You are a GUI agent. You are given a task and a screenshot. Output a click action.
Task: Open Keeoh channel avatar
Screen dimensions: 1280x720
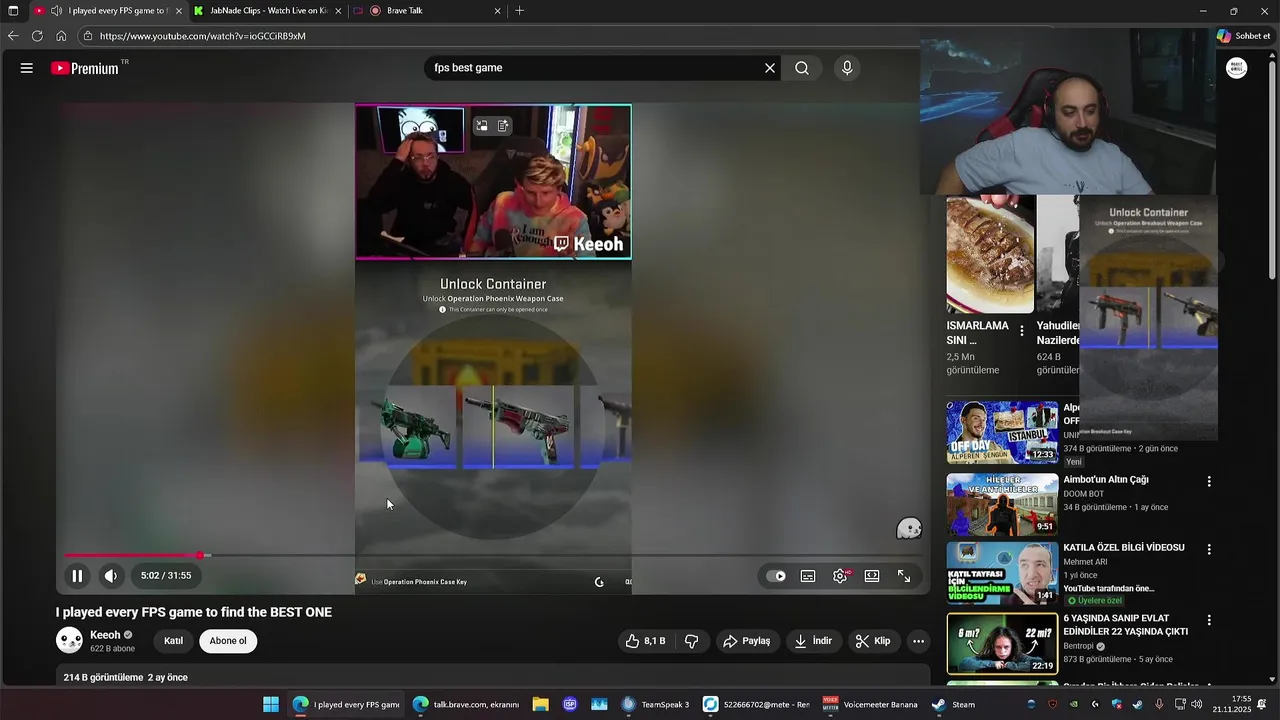tap(70, 640)
